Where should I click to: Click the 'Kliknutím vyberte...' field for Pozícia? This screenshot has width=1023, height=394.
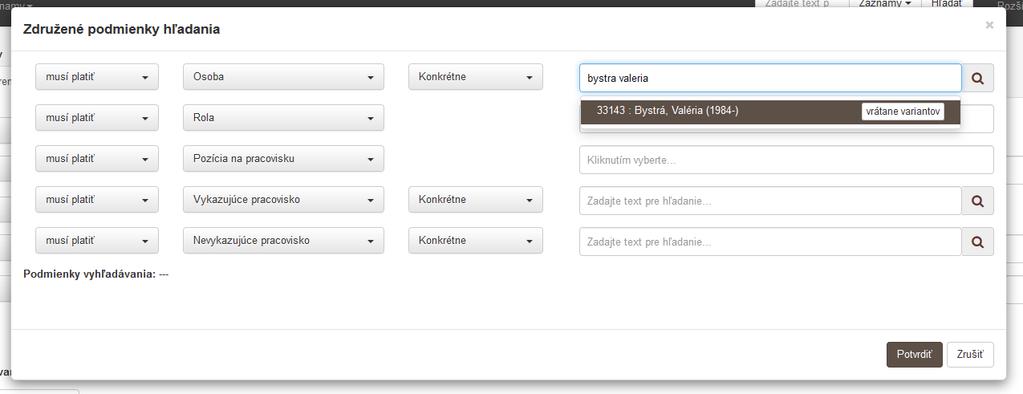click(786, 160)
